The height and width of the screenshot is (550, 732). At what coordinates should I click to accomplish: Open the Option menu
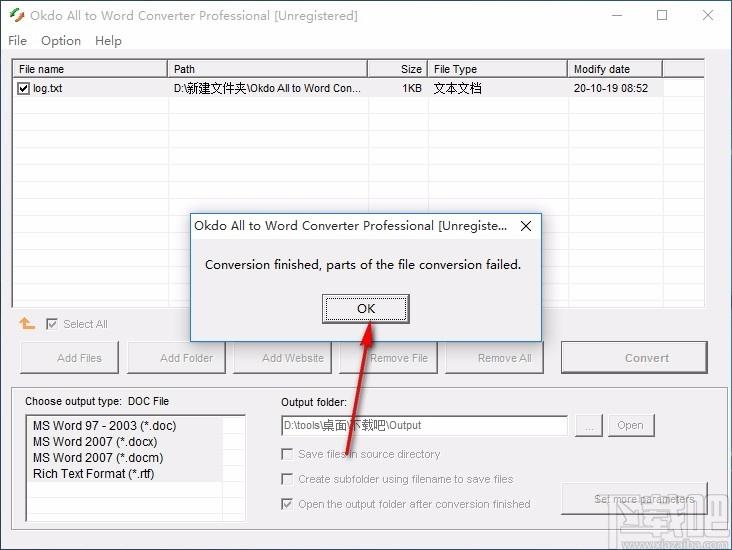pos(61,41)
